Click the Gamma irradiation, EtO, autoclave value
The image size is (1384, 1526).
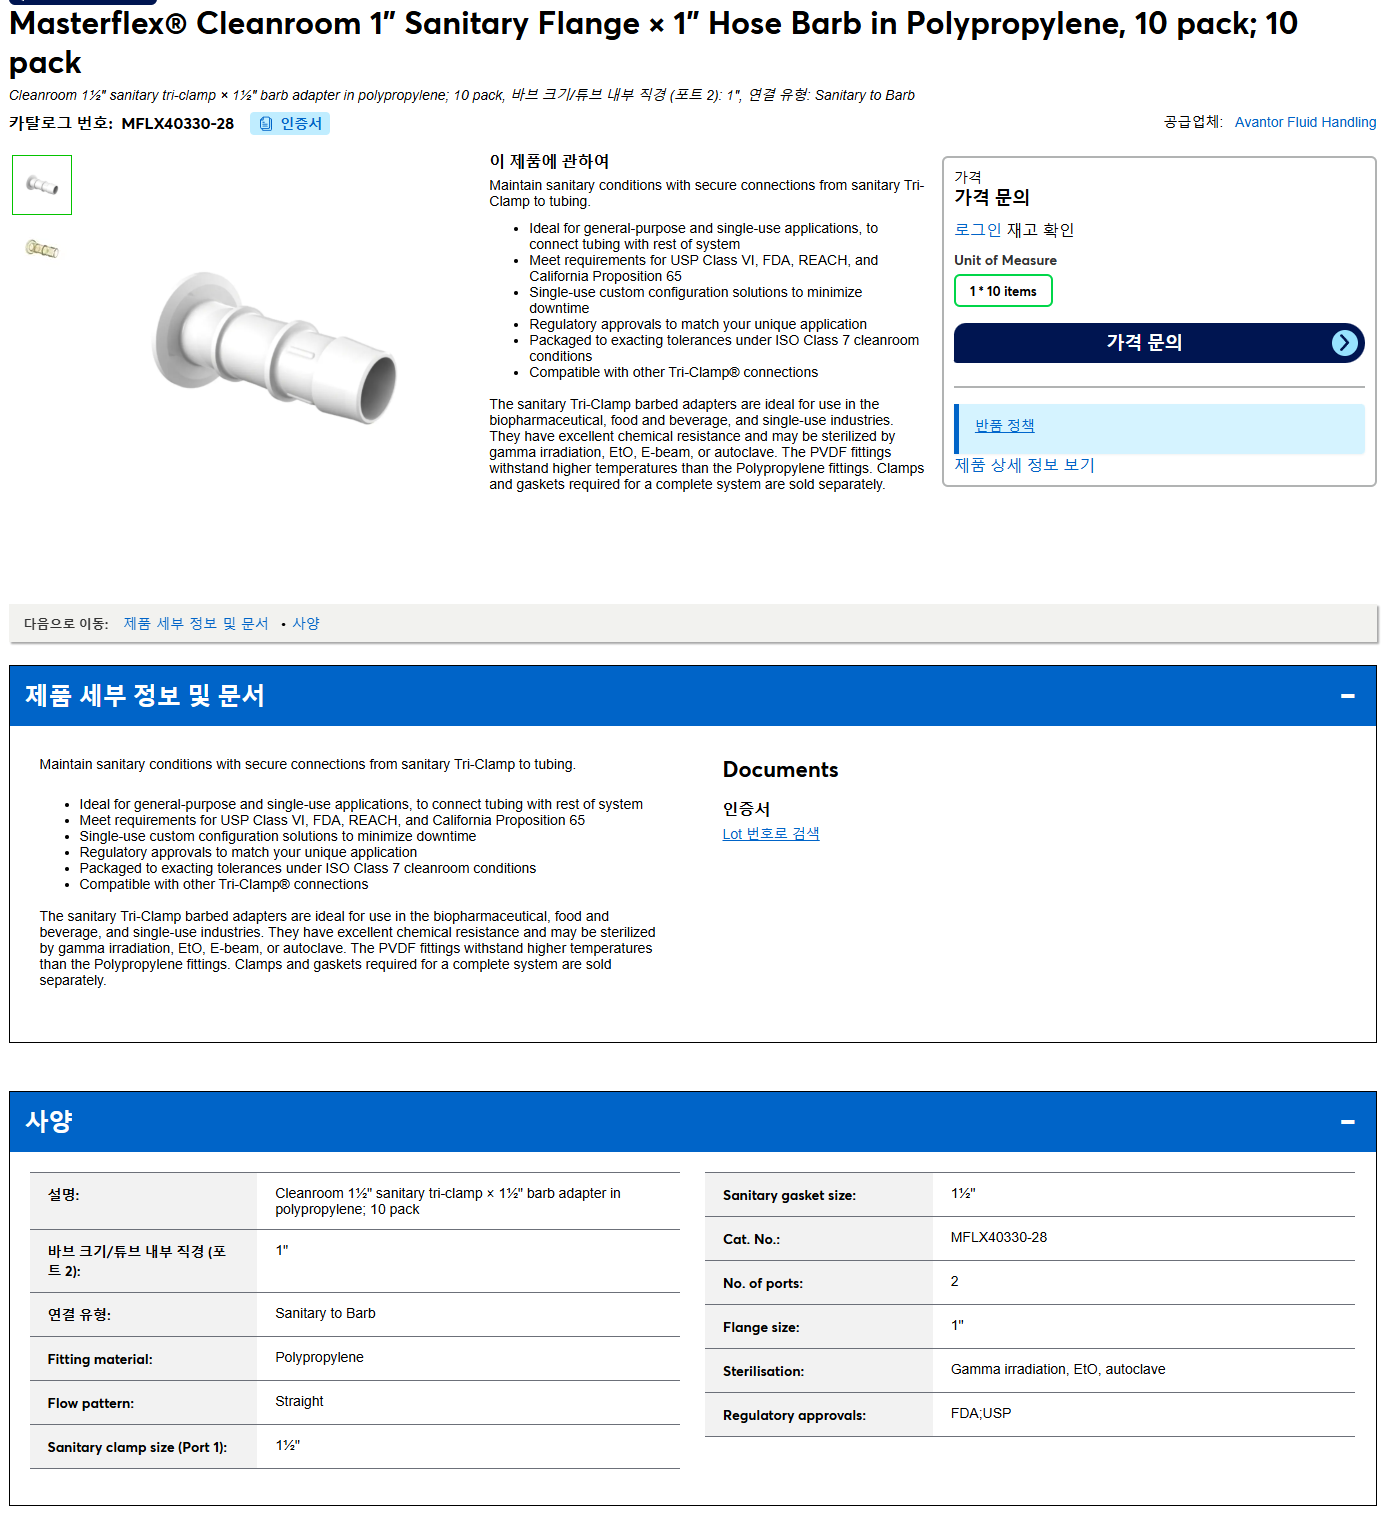pyautogui.click(x=1058, y=1370)
